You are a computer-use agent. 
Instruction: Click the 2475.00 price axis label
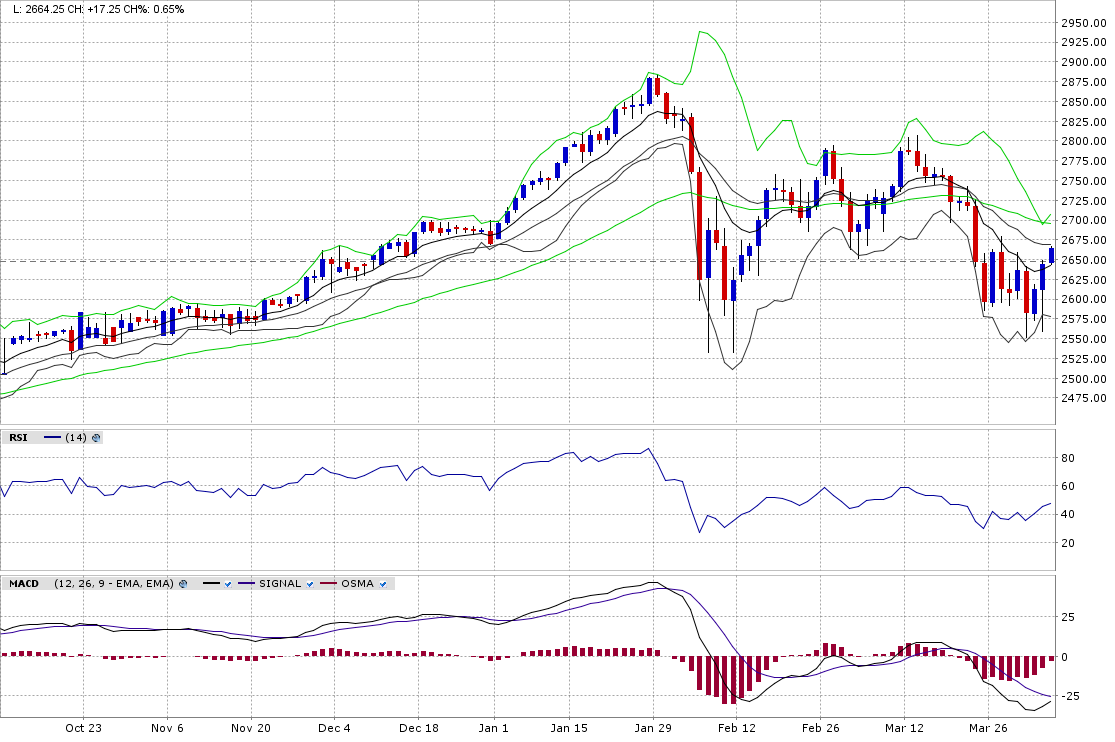(x=1084, y=398)
